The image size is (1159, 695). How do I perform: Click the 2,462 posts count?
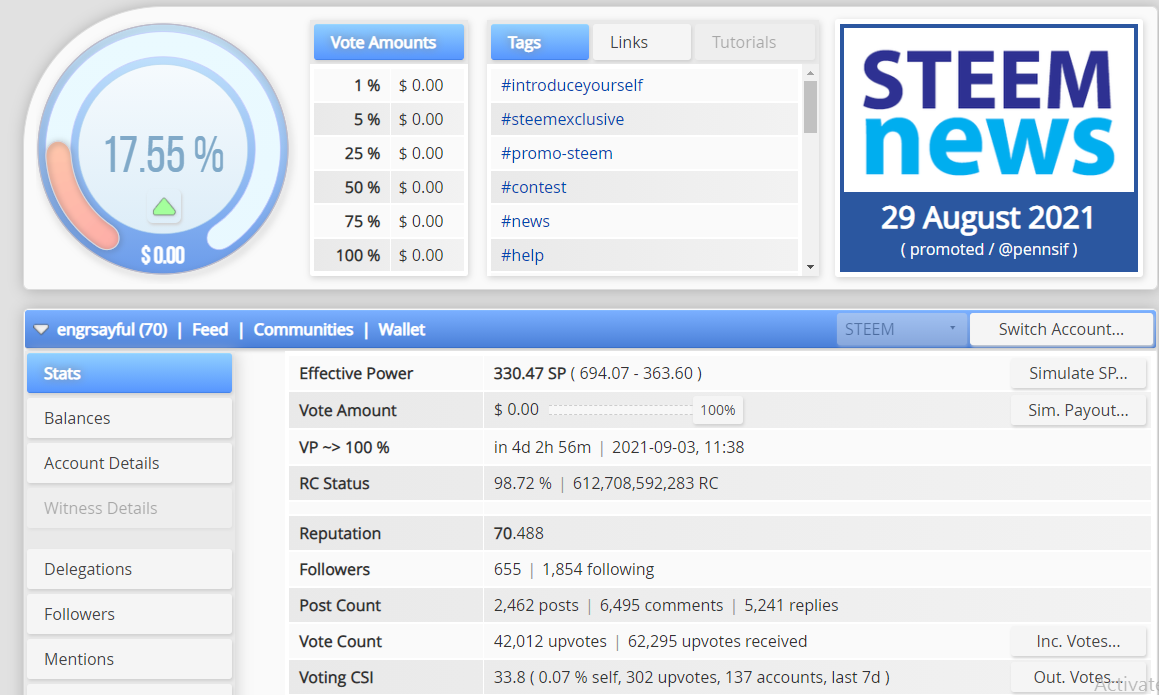(536, 606)
